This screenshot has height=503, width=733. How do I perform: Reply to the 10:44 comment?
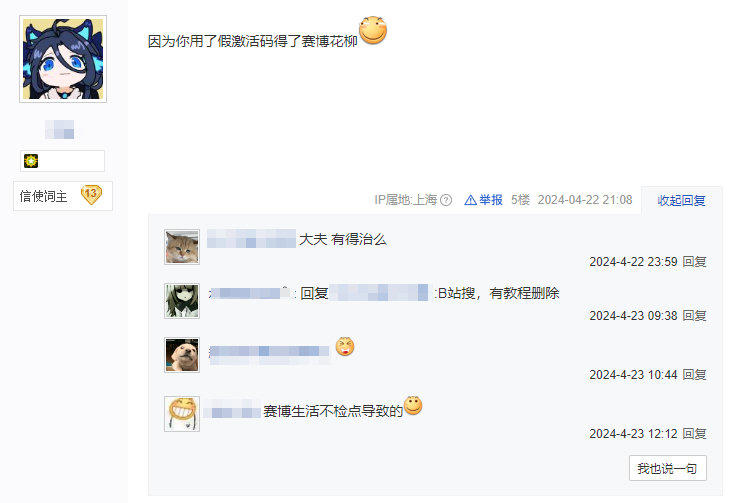[694, 374]
